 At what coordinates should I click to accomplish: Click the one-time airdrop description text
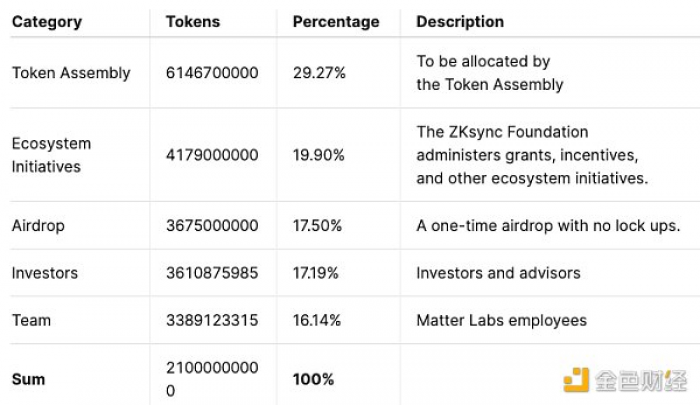[548, 225]
